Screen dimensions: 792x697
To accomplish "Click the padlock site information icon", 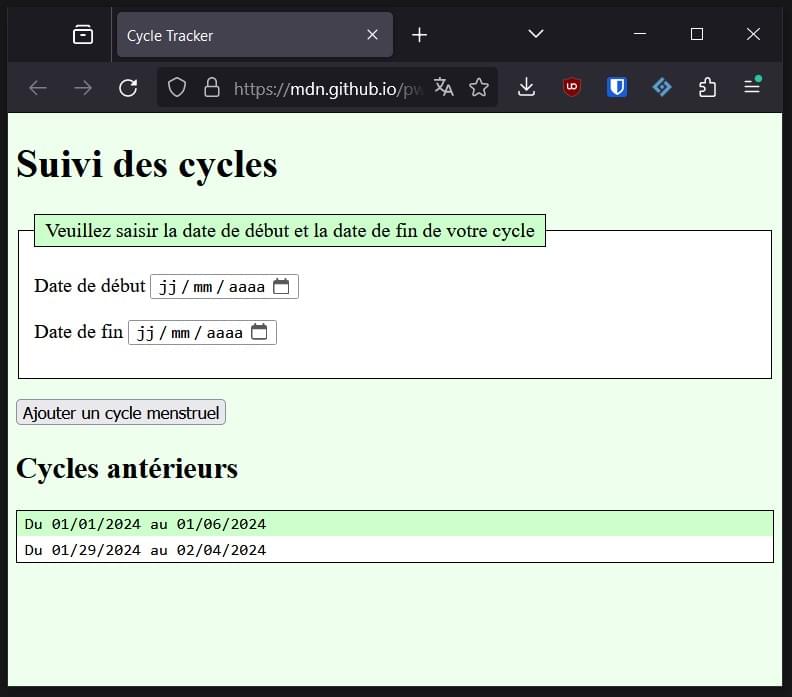I will pos(211,88).
